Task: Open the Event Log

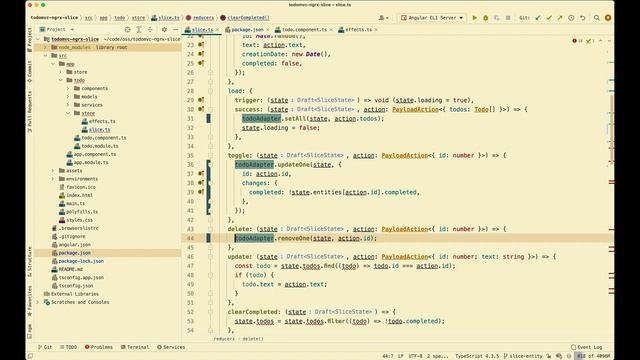Action: pyautogui.click(x=587, y=347)
